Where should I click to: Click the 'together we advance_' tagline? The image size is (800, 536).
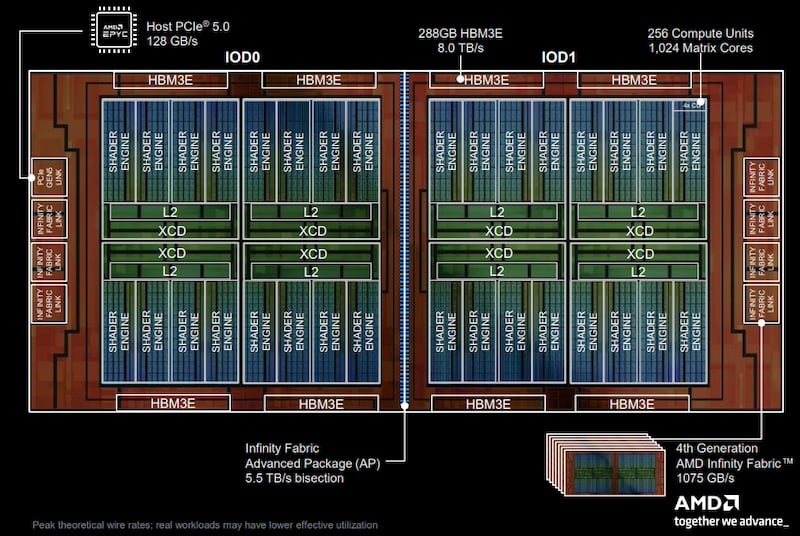pos(731,522)
